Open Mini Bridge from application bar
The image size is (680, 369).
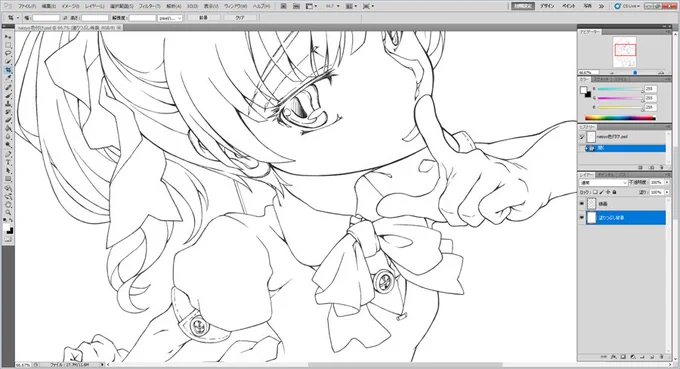point(296,6)
